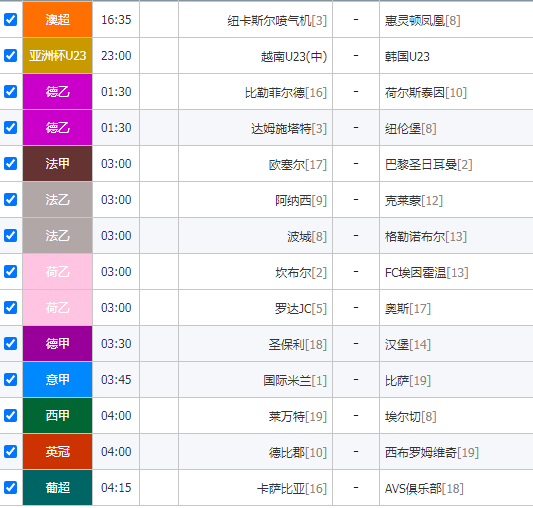Open home team 越南U23(中)
The height and width of the screenshot is (508, 533).
click(x=294, y=56)
